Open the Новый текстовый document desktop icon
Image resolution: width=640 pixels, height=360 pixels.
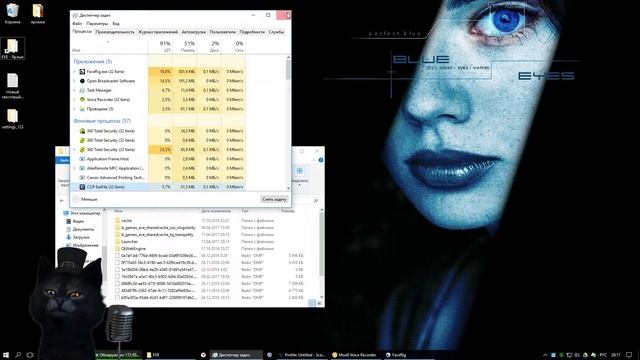[12, 86]
